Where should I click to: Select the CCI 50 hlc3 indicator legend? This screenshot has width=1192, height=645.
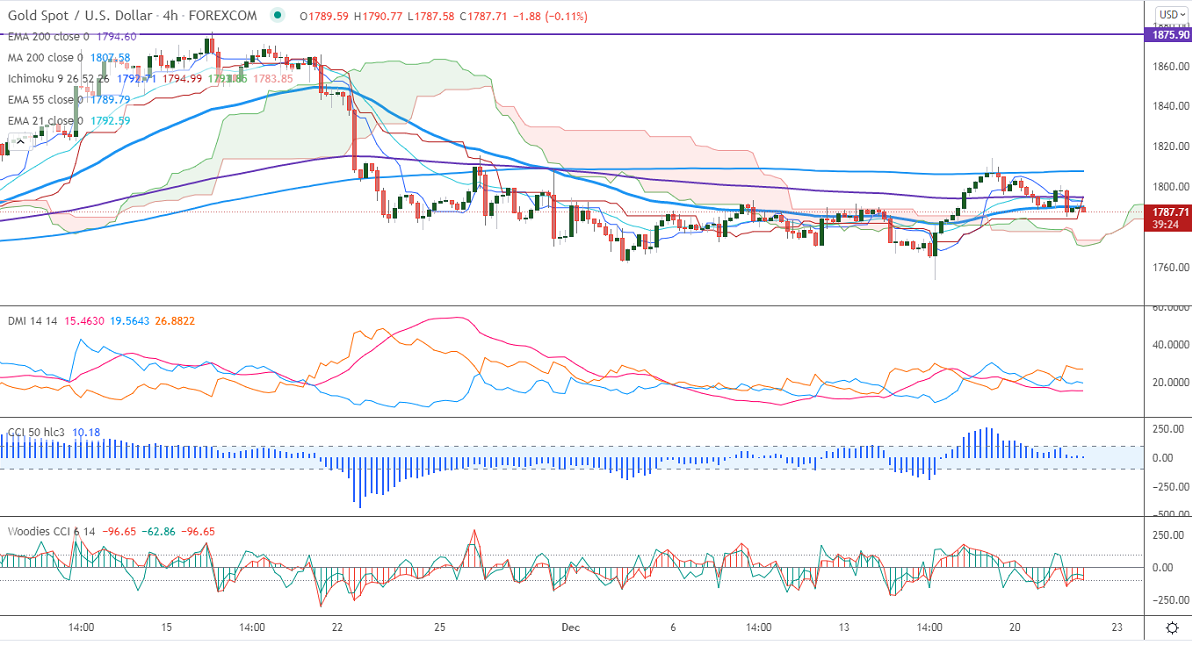click(x=36, y=433)
